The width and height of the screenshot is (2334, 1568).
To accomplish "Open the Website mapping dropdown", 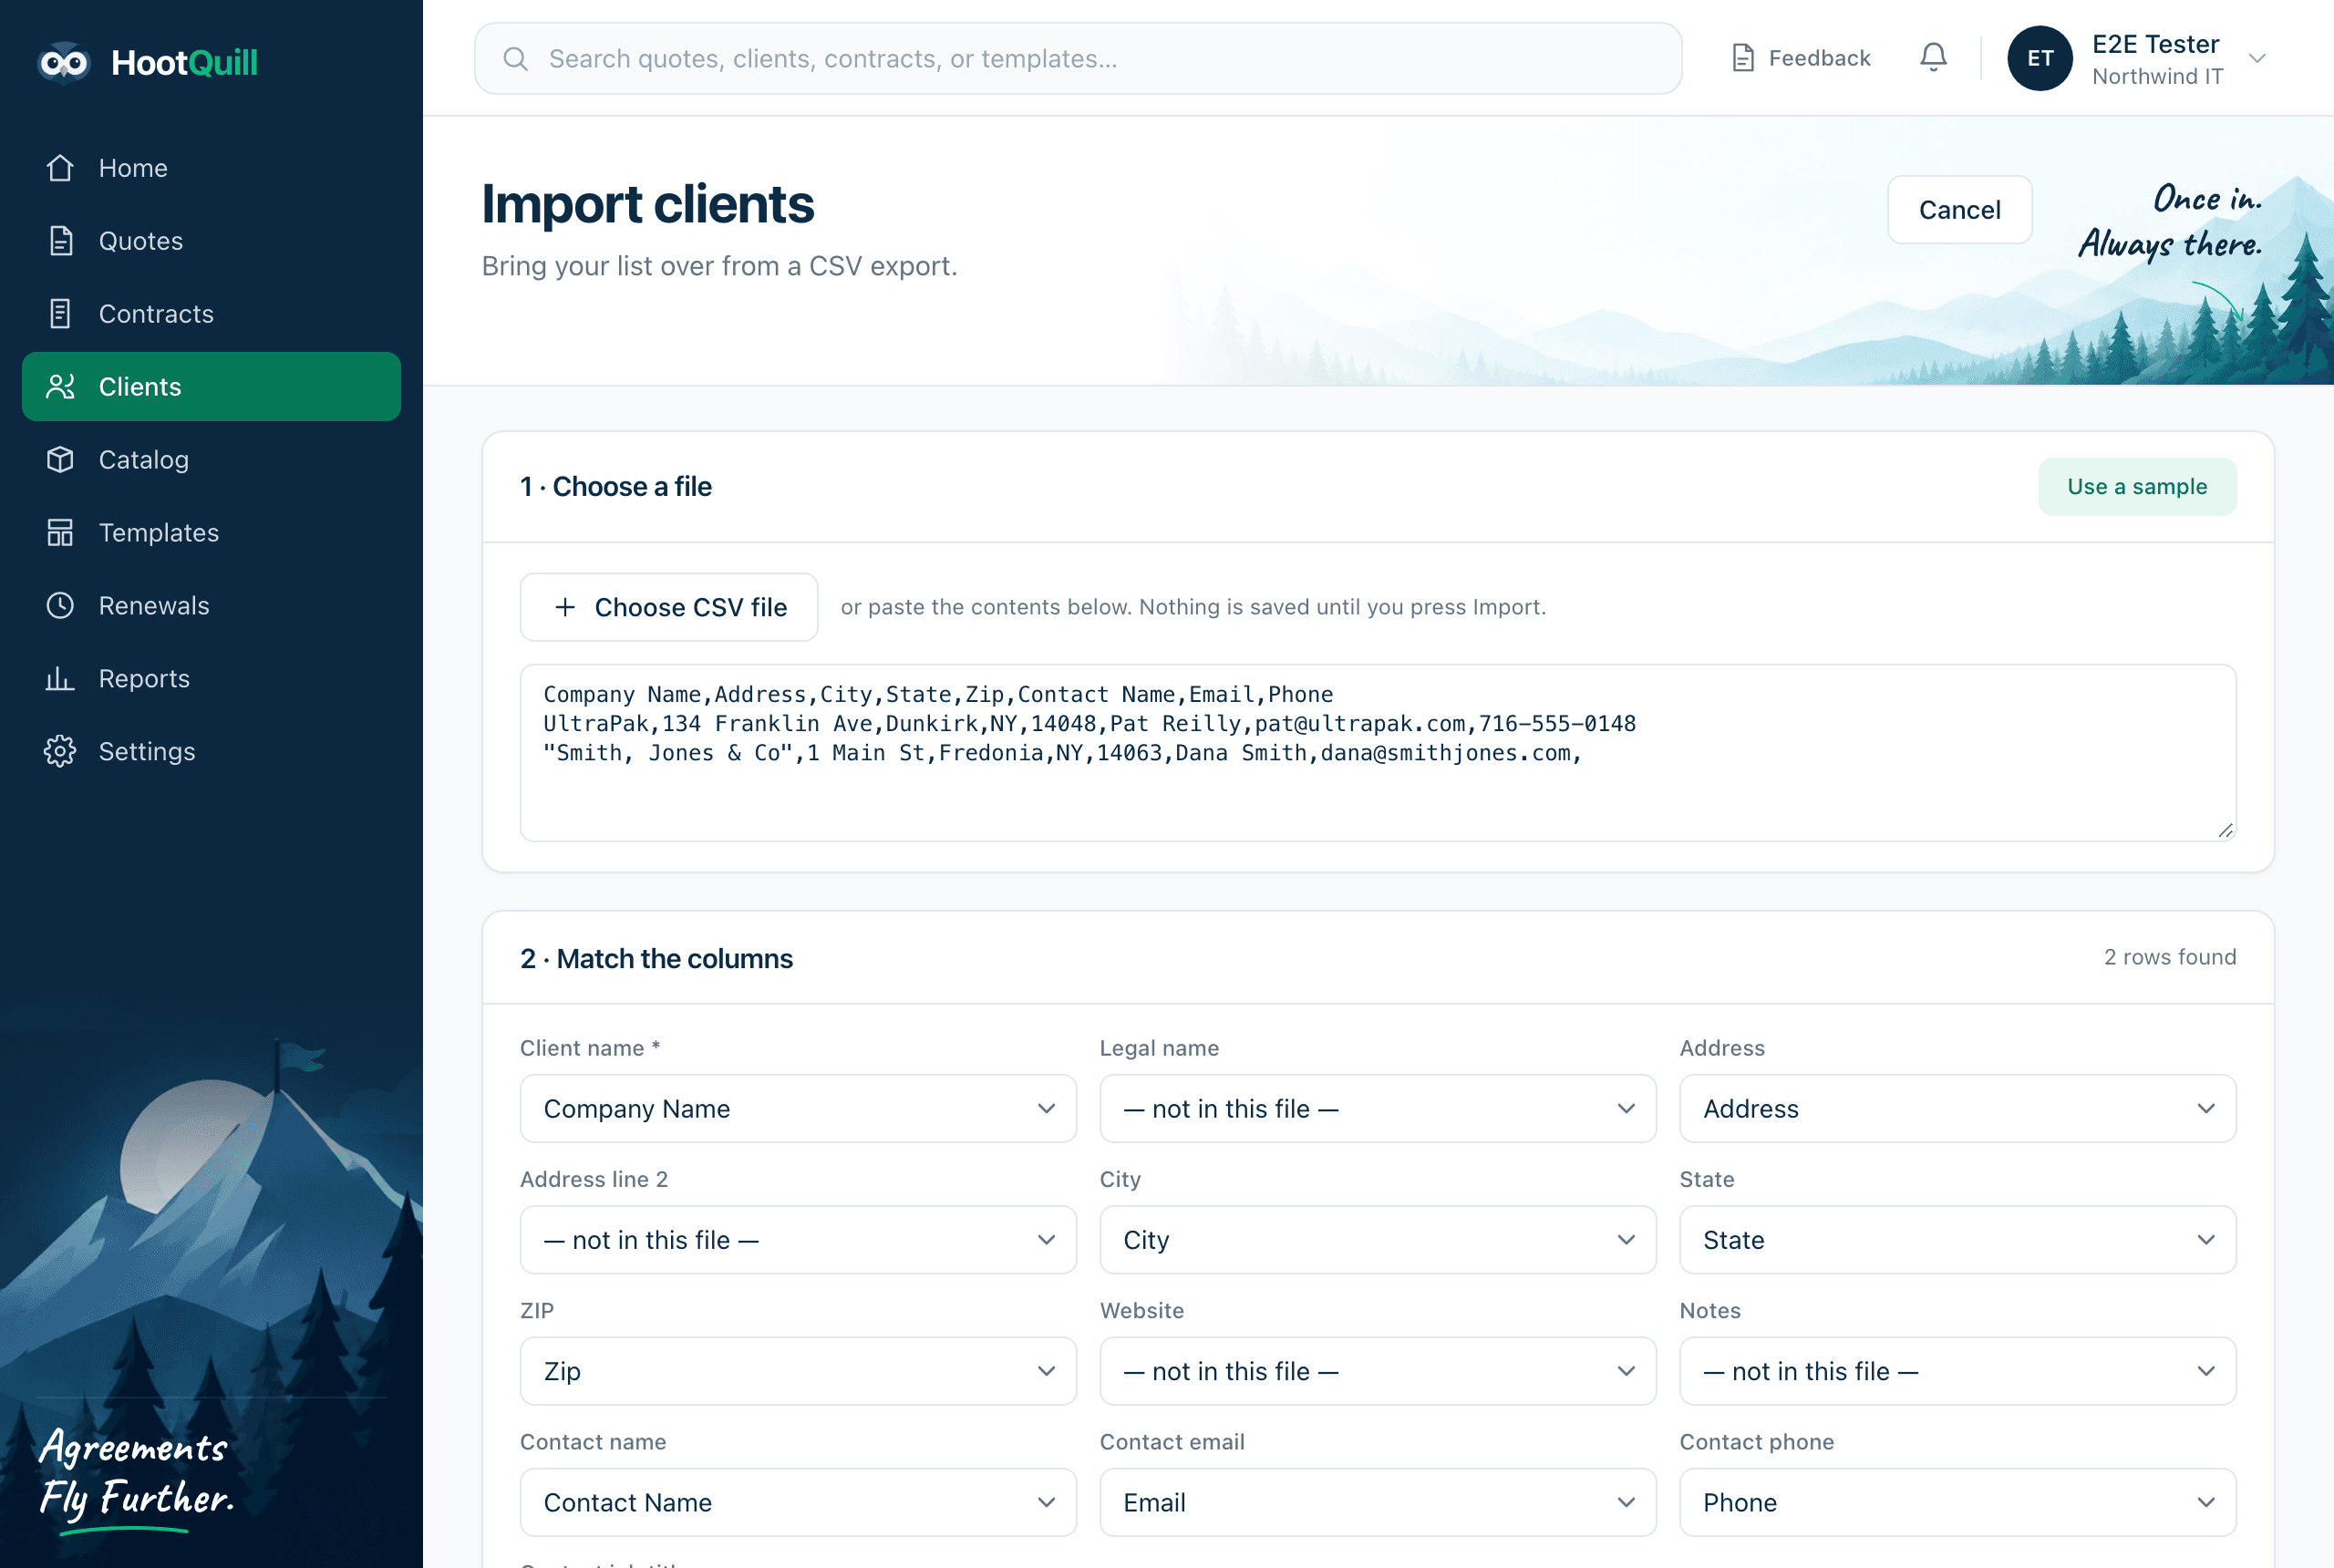I will tap(1377, 1371).
